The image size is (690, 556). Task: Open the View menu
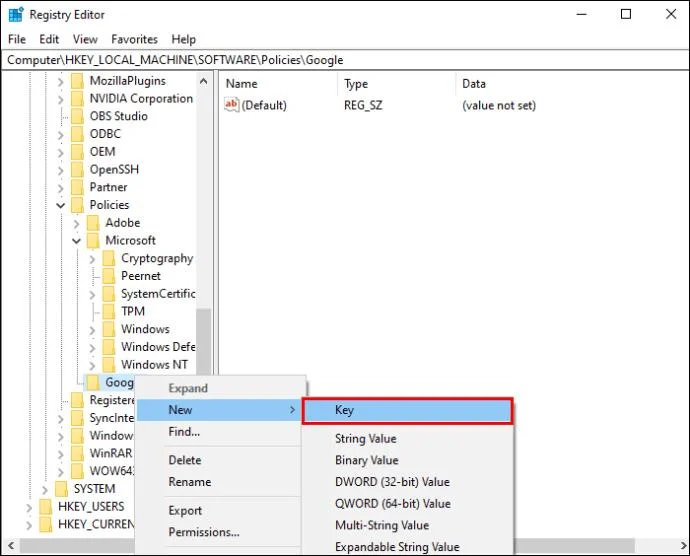pyautogui.click(x=85, y=39)
